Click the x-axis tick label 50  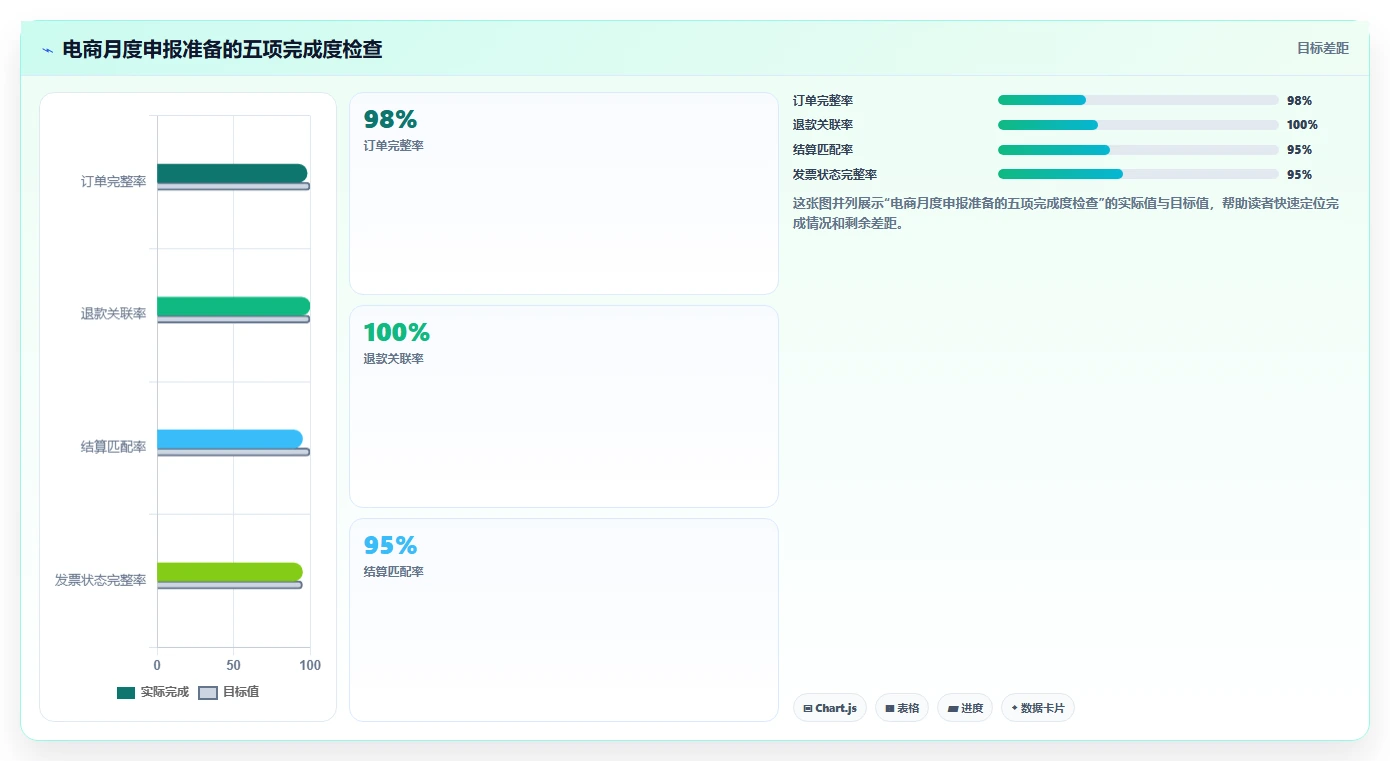coord(233,665)
